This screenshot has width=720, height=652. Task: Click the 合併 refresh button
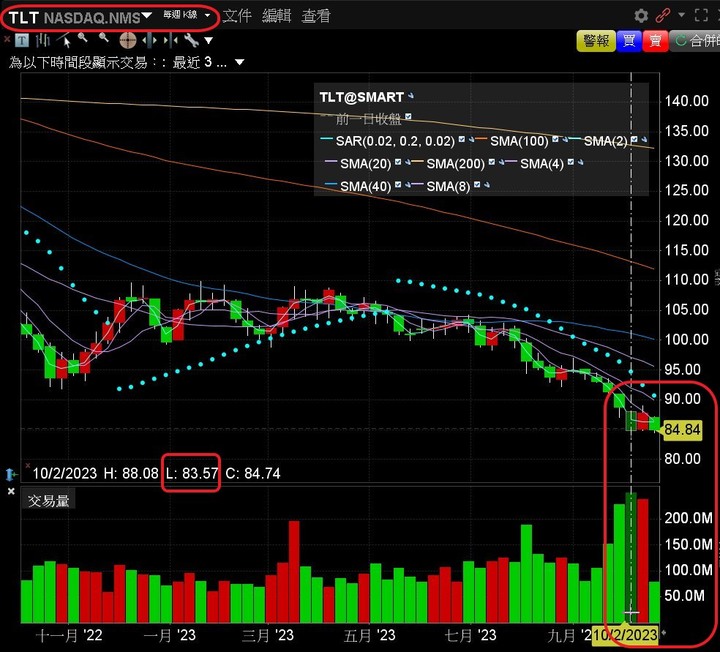pos(695,41)
